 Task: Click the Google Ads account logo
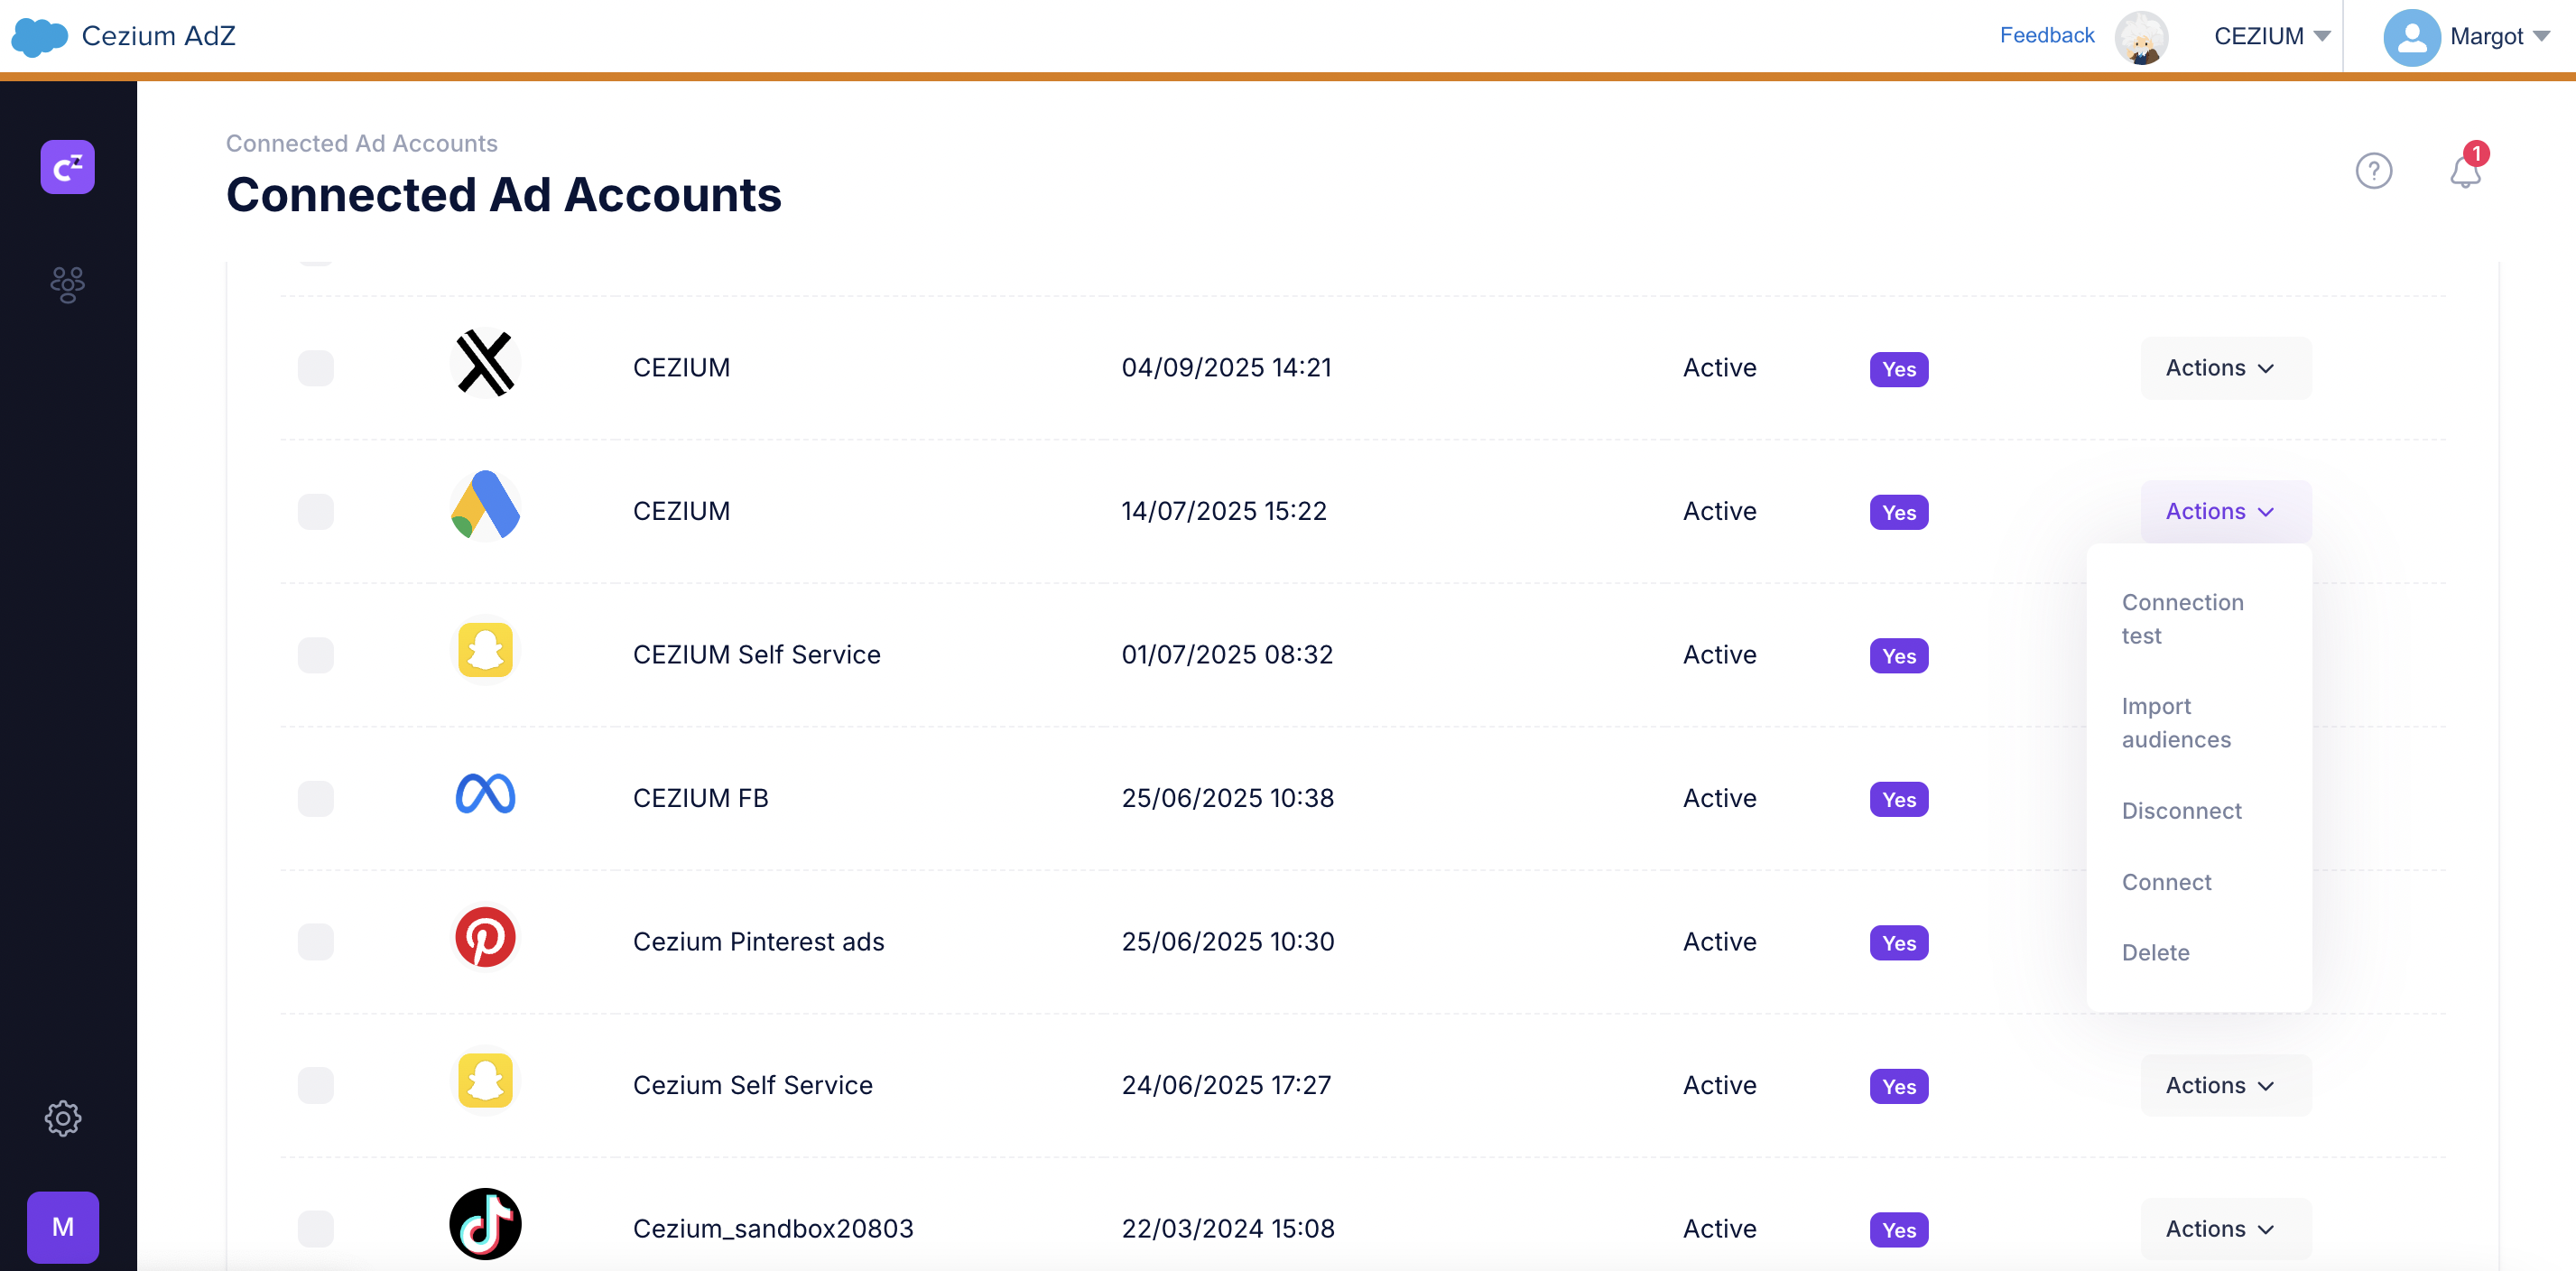[485, 506]
